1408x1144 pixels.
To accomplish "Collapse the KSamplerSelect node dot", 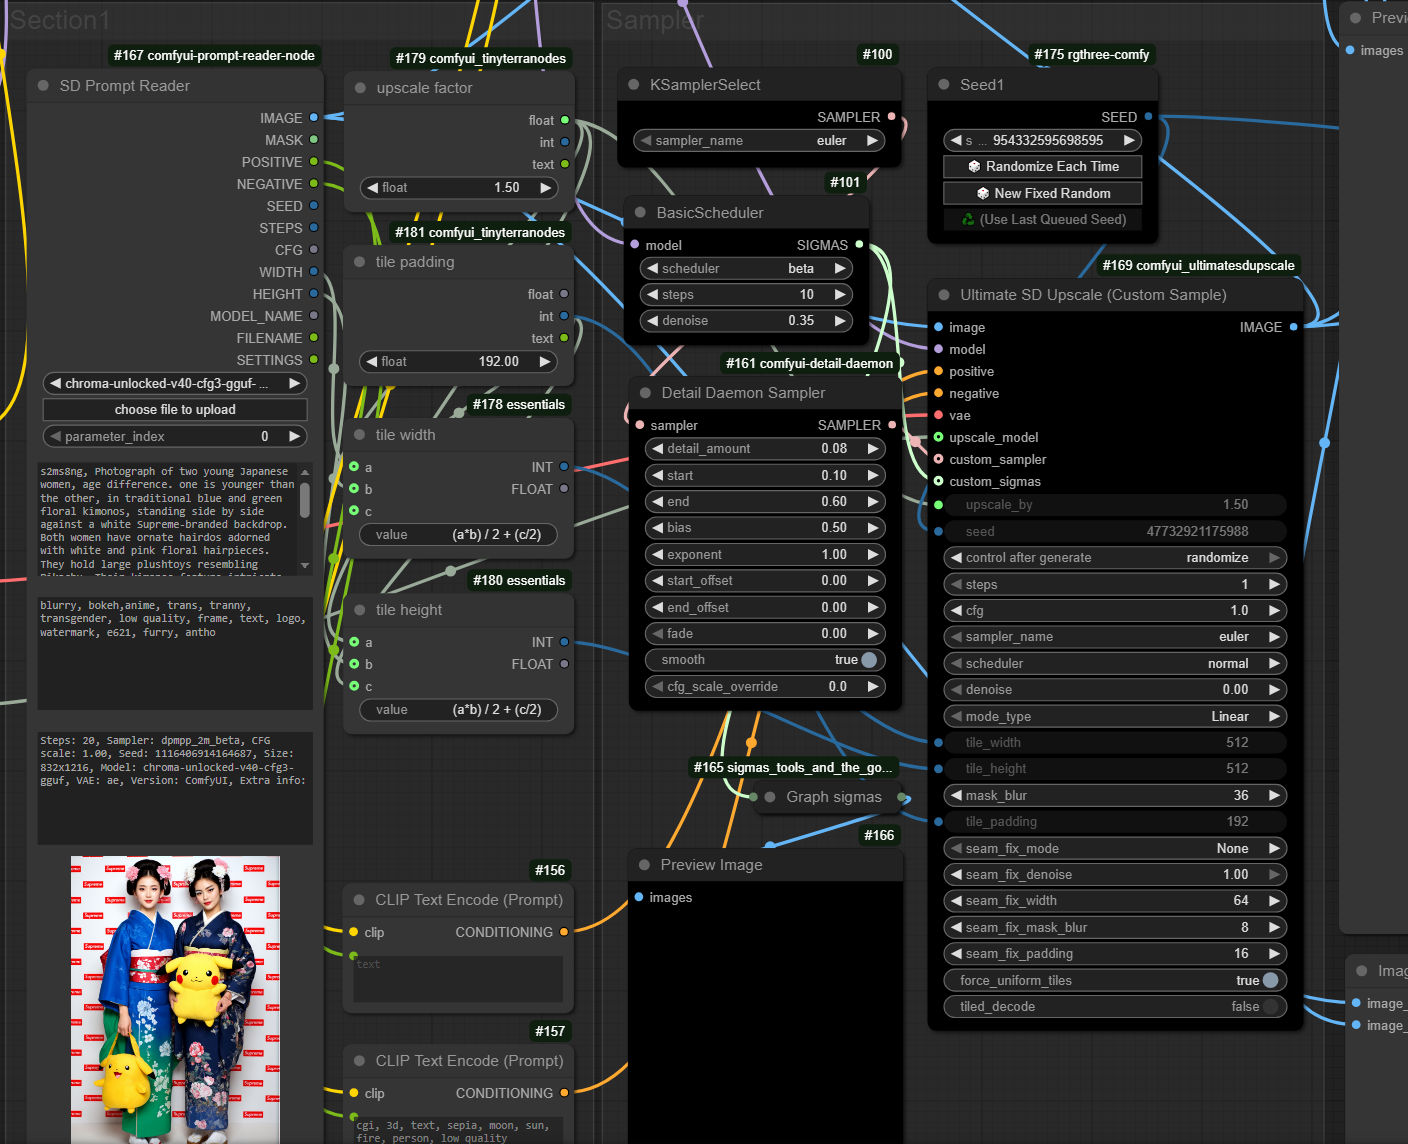I will pos(634,85).
